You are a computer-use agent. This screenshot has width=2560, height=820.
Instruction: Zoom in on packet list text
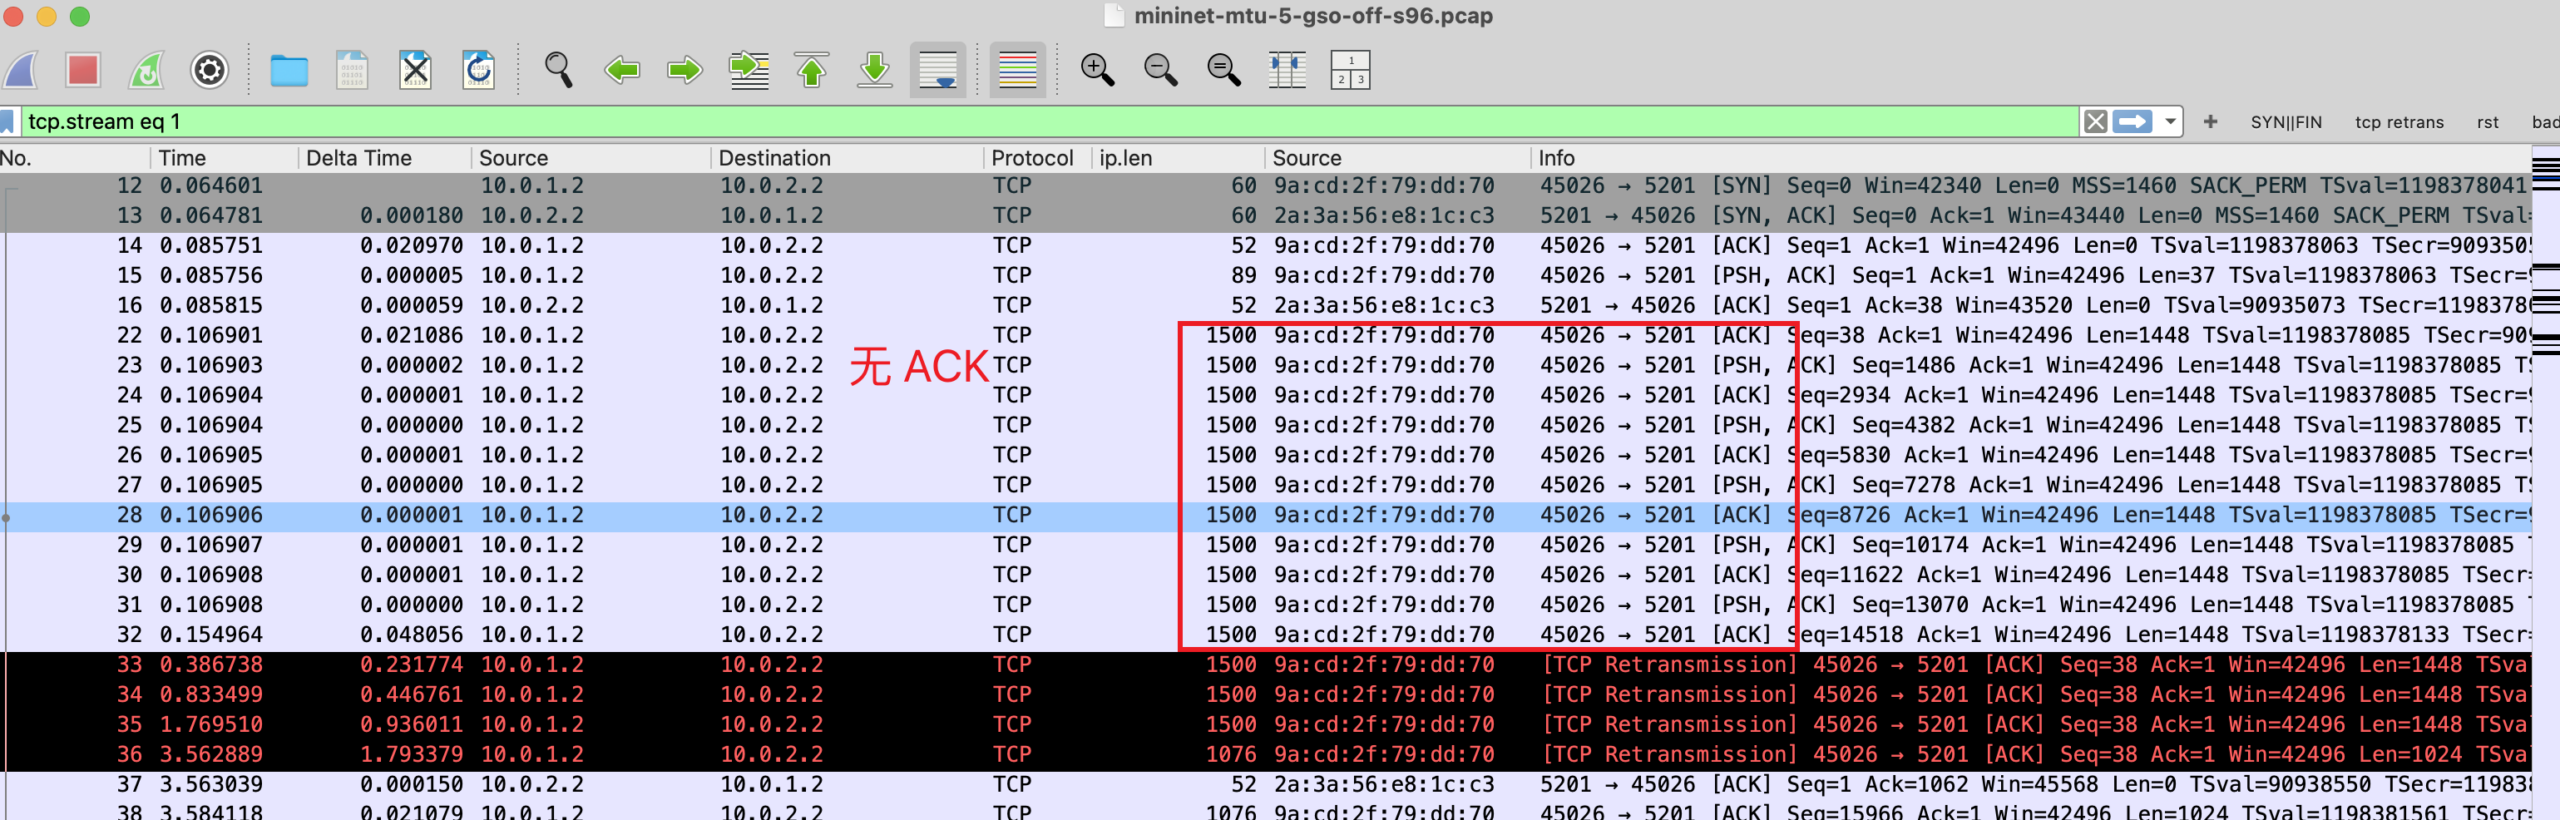tap(1097, 71)
